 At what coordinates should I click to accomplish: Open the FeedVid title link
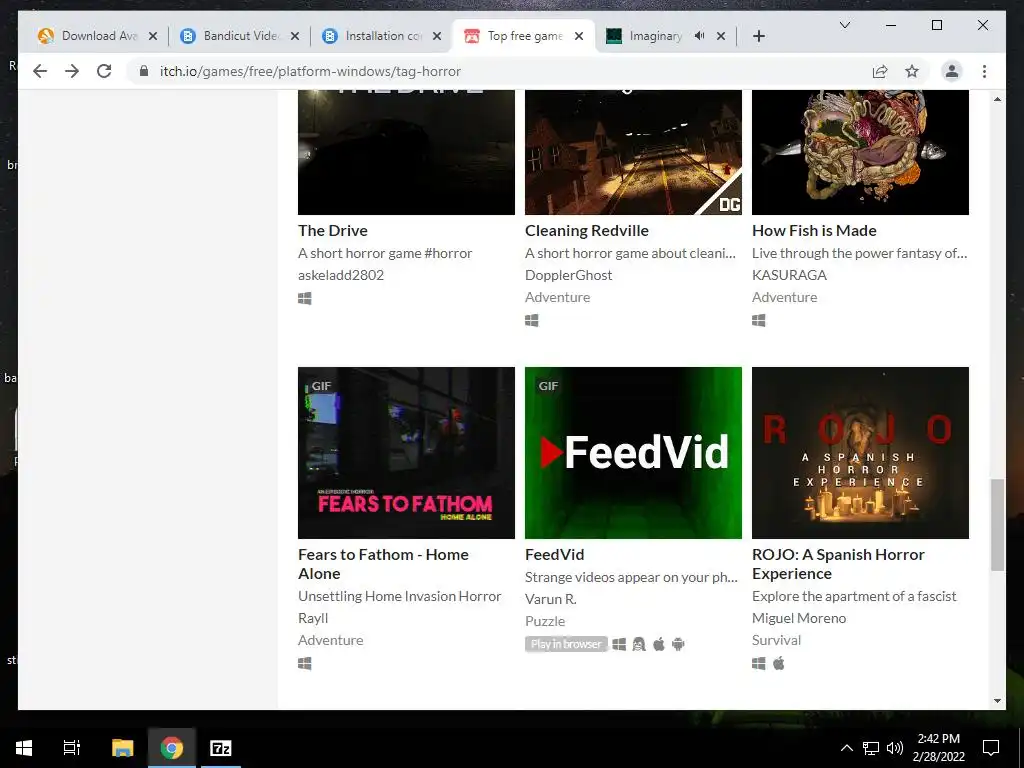(554, 554)
